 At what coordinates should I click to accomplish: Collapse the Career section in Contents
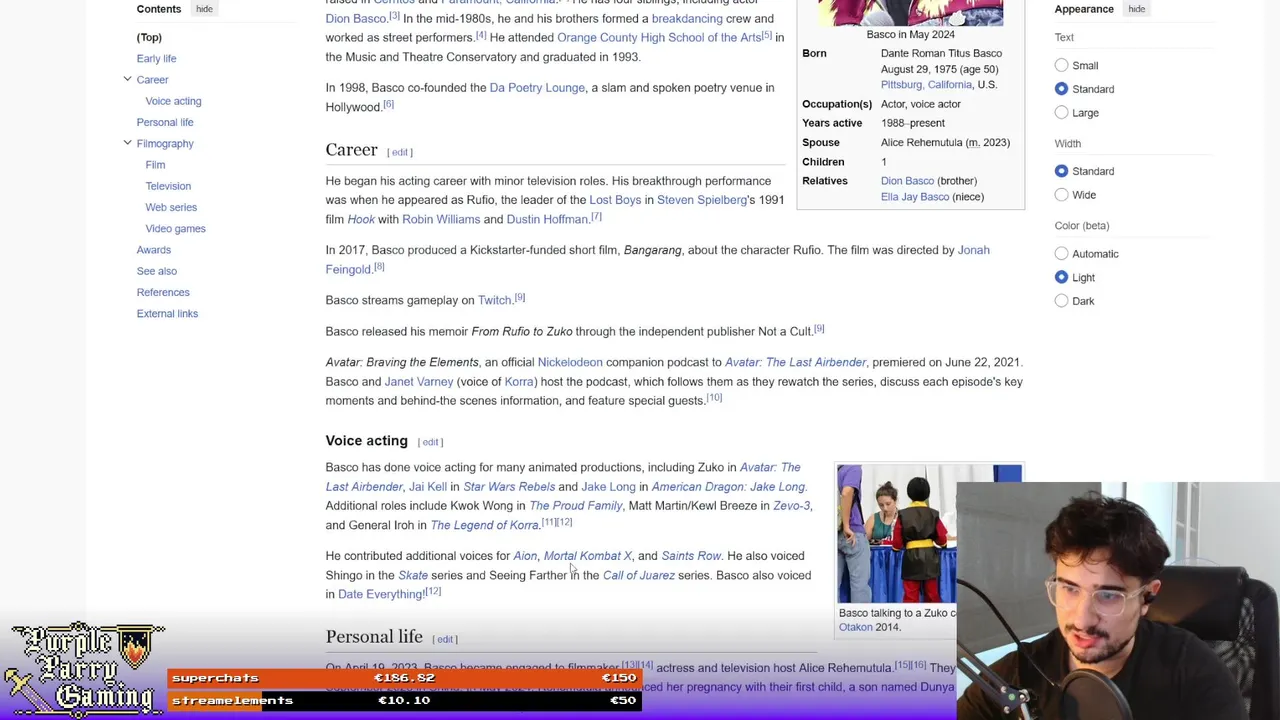(x=127, y=79)
